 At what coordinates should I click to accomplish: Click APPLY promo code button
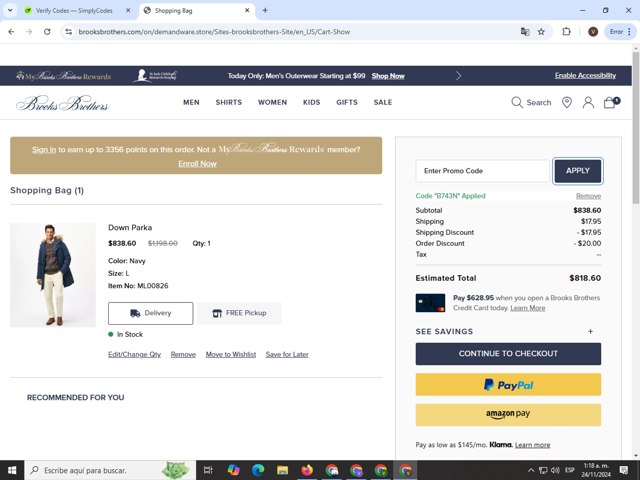[578, 171]
